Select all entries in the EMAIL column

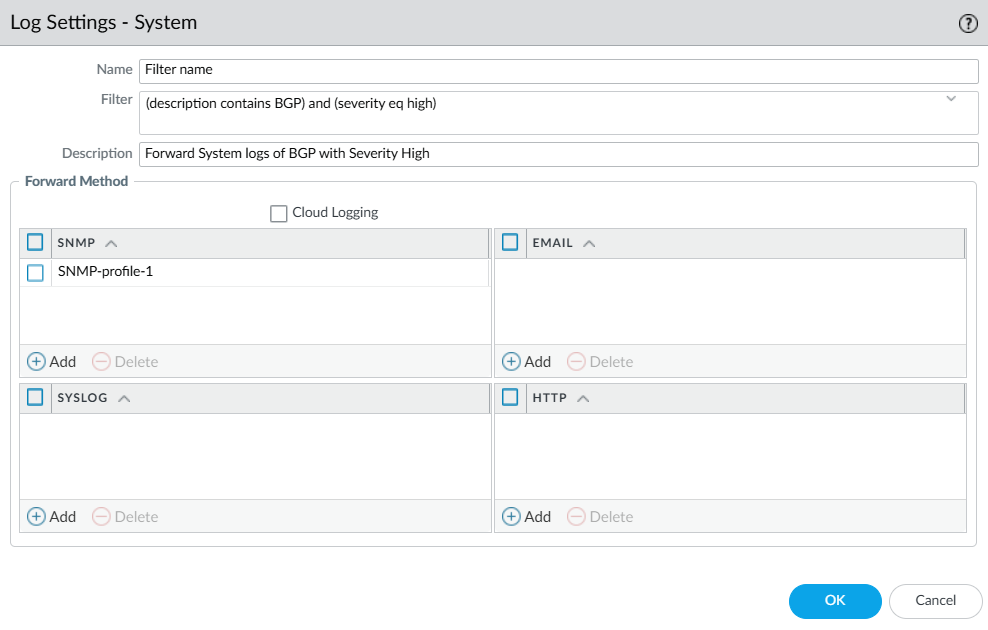[x=510, y=242]
